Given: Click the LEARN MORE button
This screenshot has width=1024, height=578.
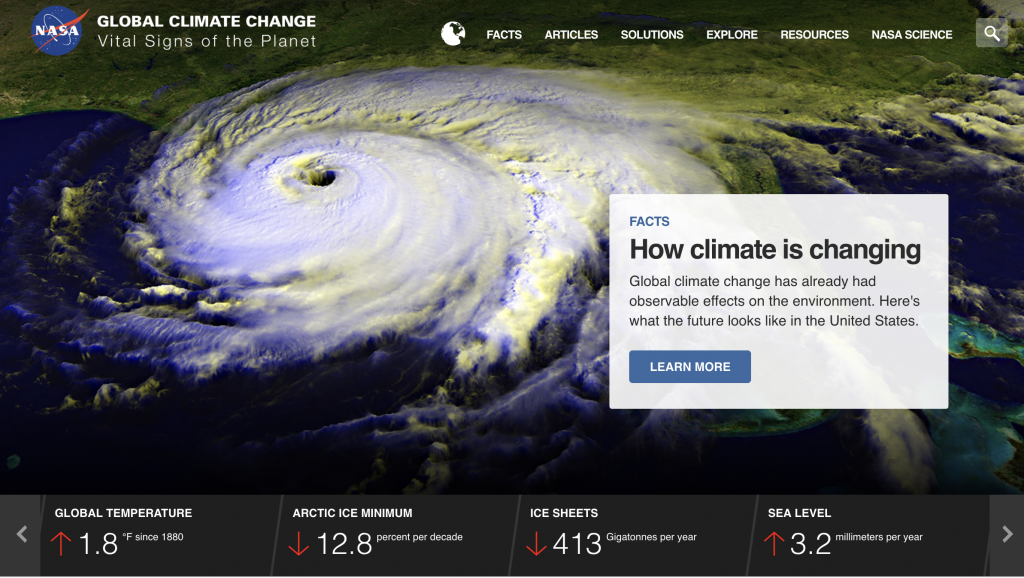Looking at the screenshot, I should [x=689, y=366].
